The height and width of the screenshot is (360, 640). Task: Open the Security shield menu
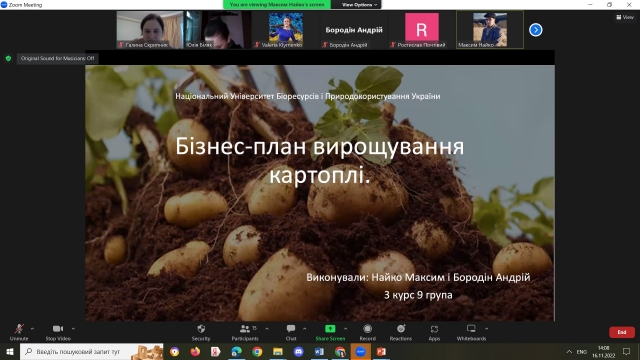point(201,332)
